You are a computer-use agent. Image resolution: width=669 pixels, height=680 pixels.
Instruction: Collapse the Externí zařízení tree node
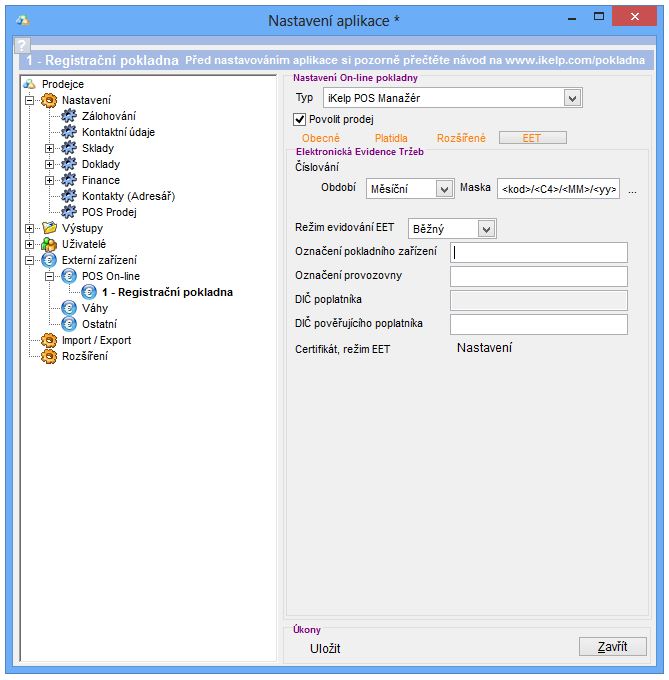coord(29,260)
